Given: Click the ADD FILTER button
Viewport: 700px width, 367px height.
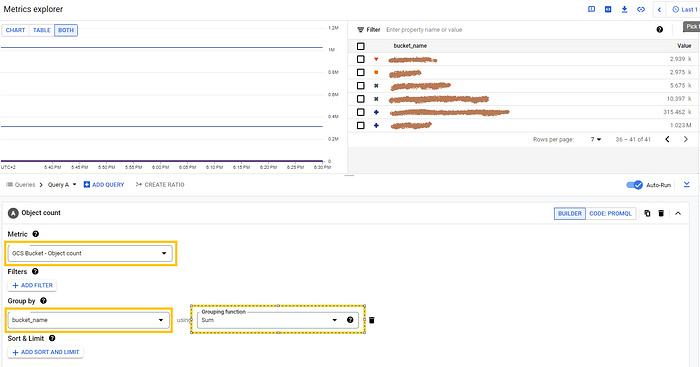Looking at the screenshot, I should click(x=32, y=285).
